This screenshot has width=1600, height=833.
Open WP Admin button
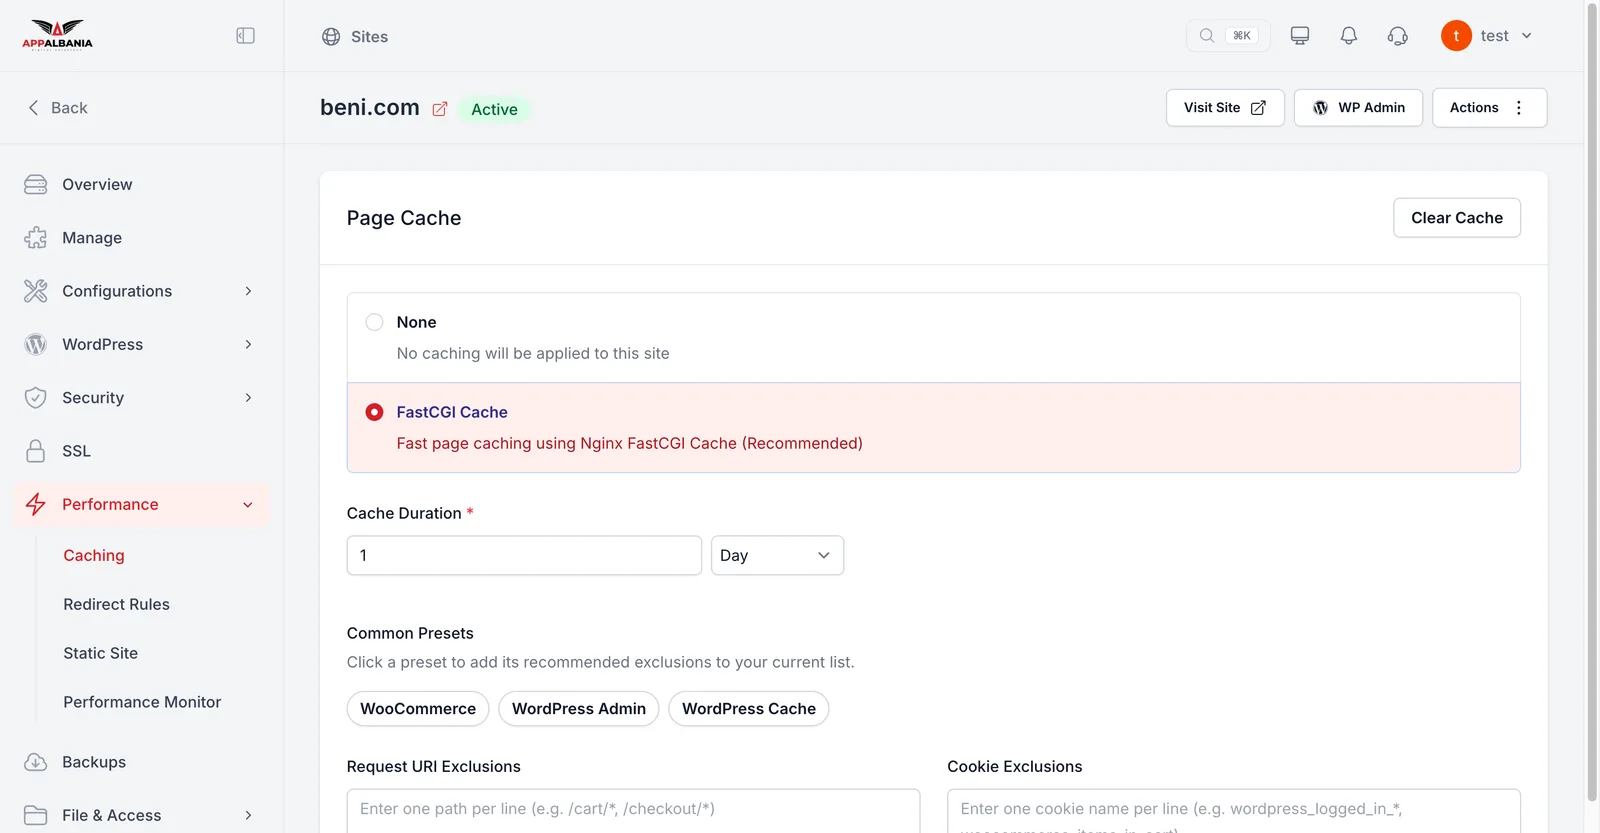pyautogui.click(x=1358, y=108)
